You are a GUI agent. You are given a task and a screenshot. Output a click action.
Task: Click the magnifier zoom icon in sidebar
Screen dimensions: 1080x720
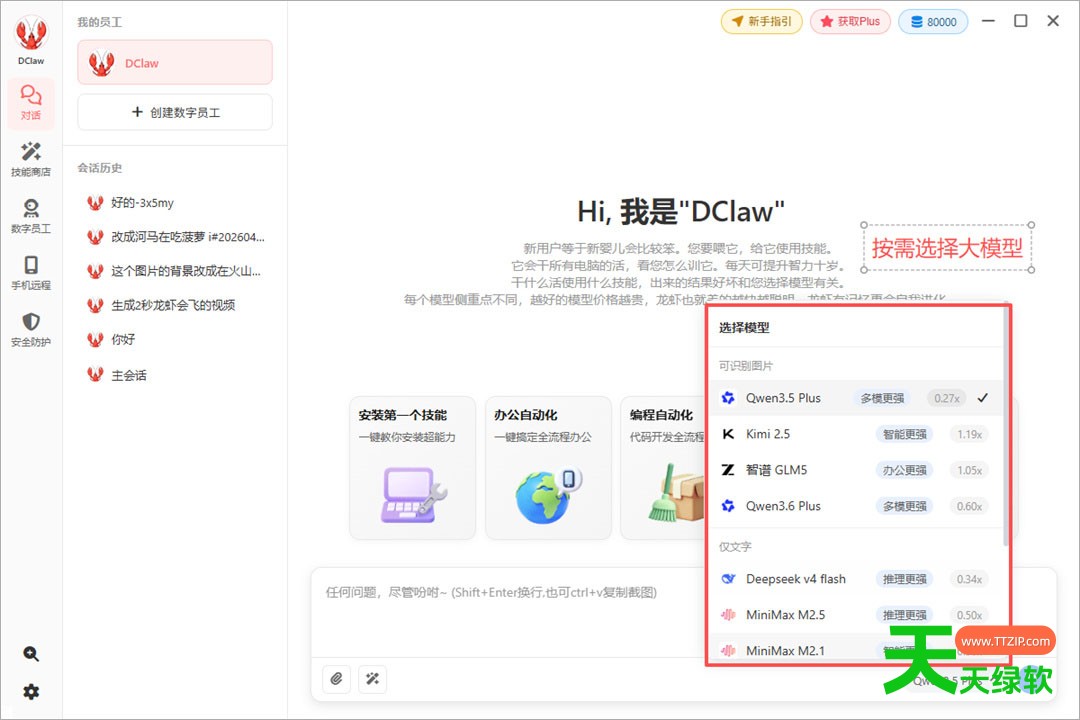coord(31,654)
